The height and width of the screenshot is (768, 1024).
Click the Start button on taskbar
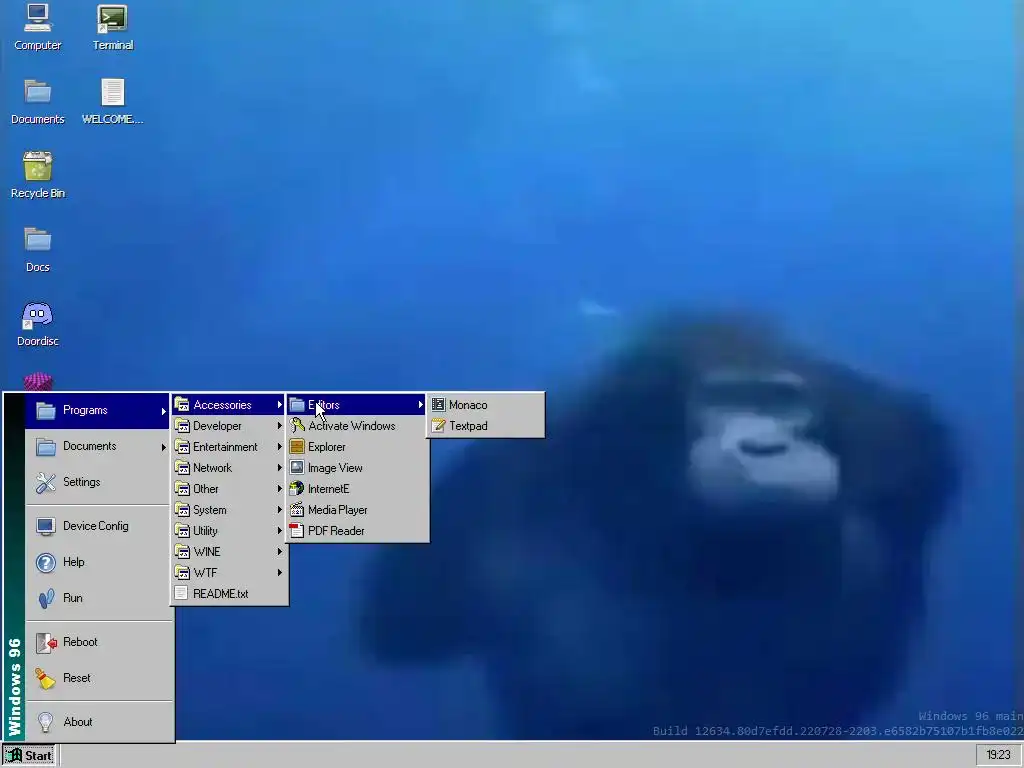coord(29,756)
